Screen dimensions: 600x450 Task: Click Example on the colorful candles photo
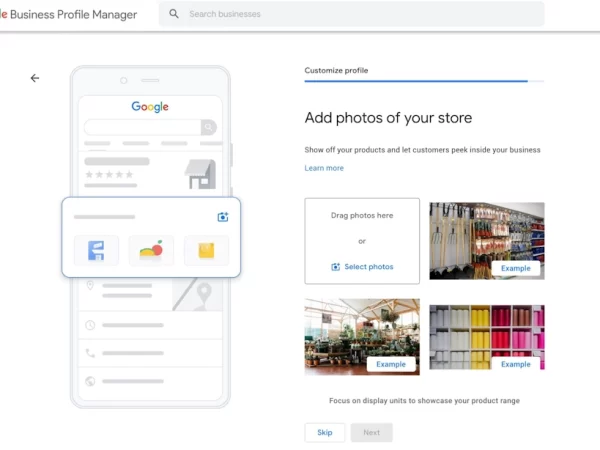pos(516,364)
